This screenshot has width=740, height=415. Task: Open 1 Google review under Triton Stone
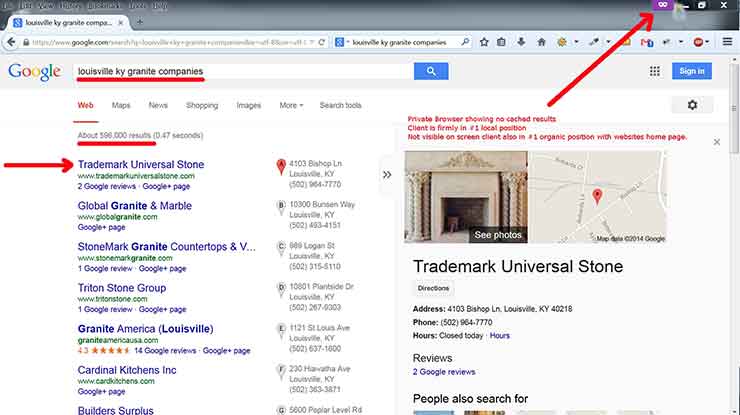click(x=105, y=310)
